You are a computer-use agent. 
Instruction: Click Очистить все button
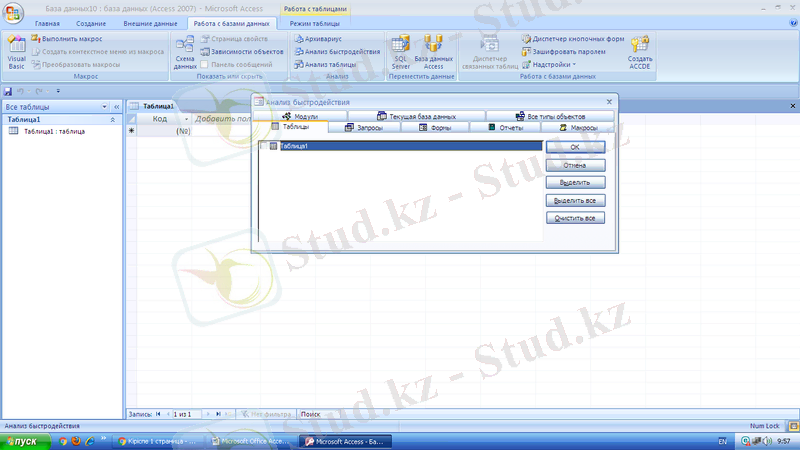coord(575,218)
